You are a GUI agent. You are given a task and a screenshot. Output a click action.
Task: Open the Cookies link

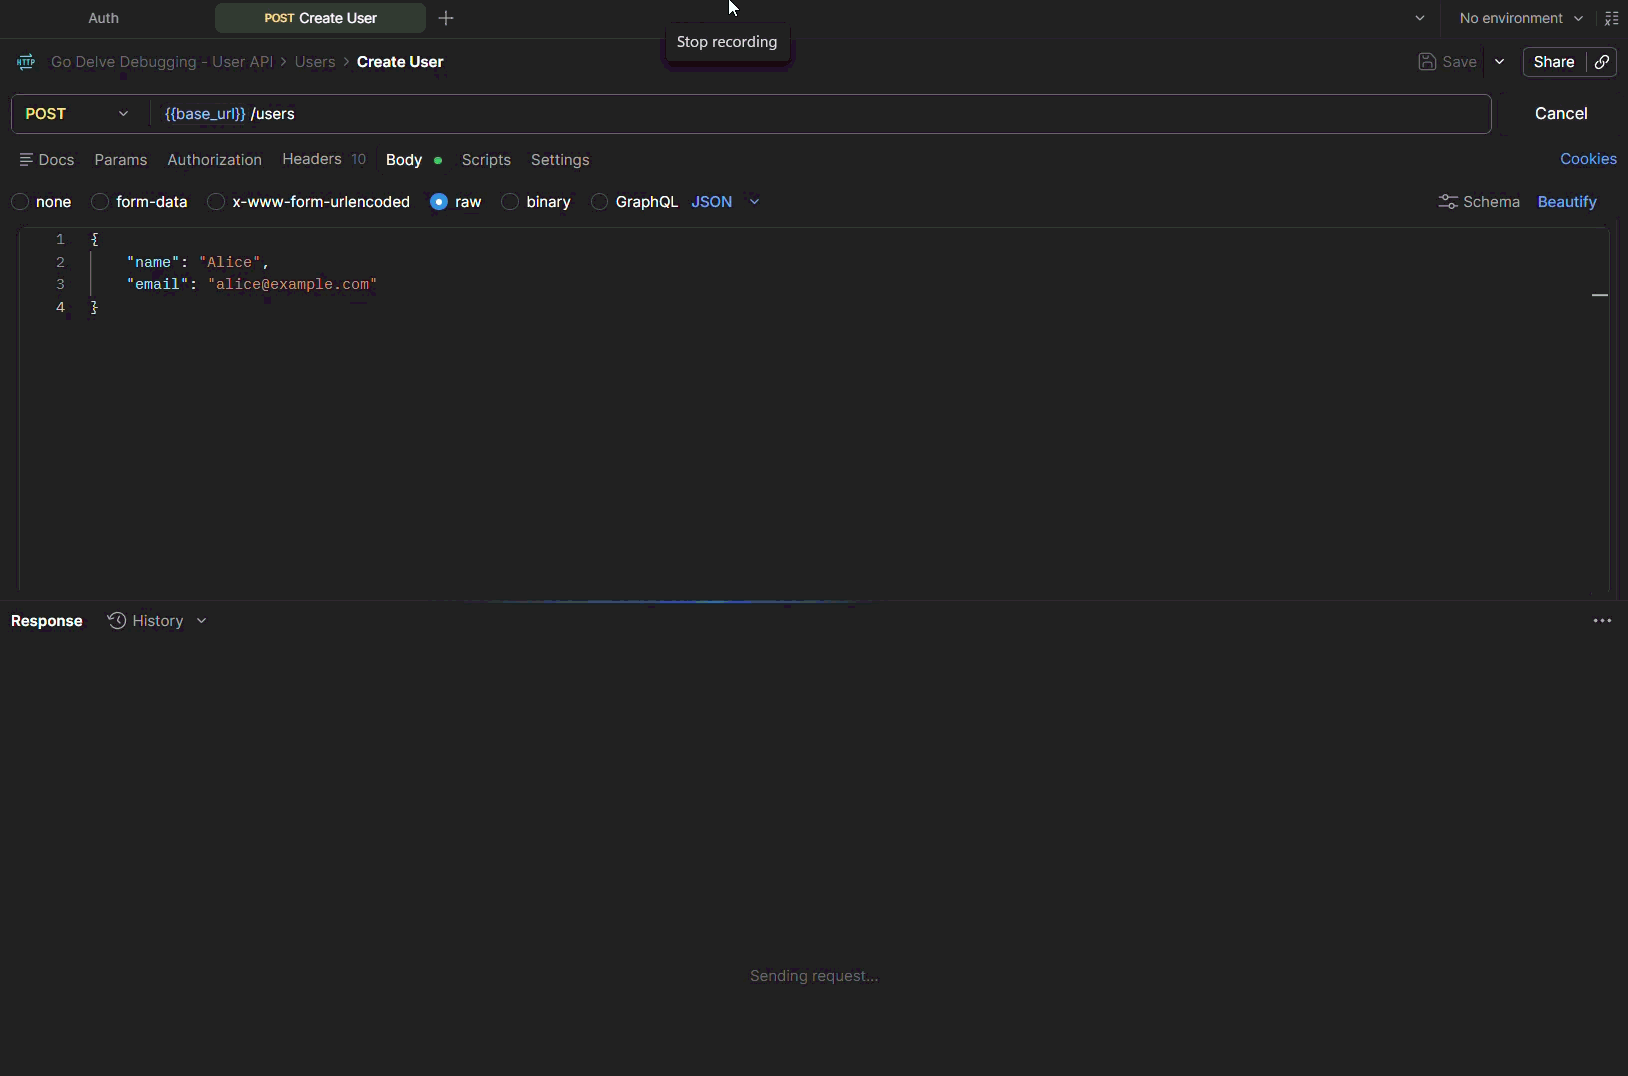point(1588,159)
